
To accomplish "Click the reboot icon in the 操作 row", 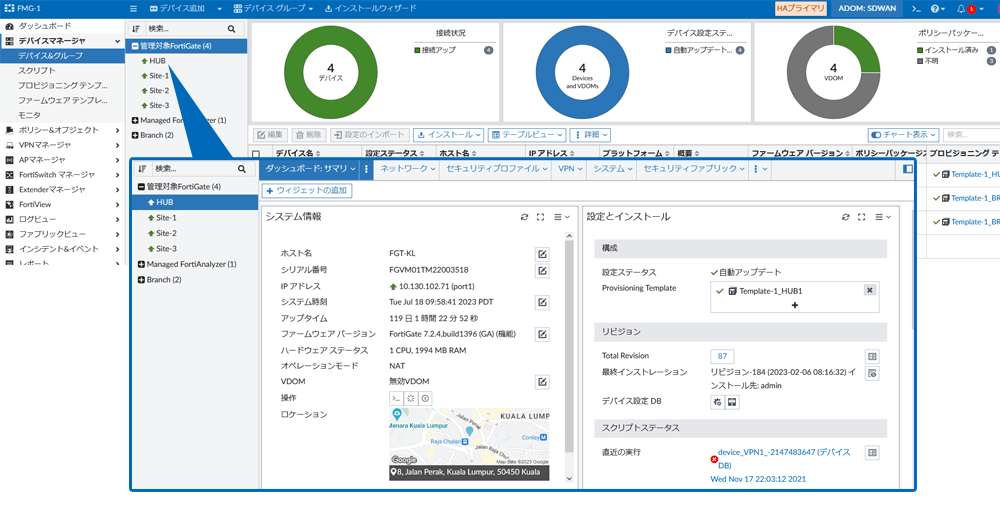I will pyautogui.click(x=410, y=397).
